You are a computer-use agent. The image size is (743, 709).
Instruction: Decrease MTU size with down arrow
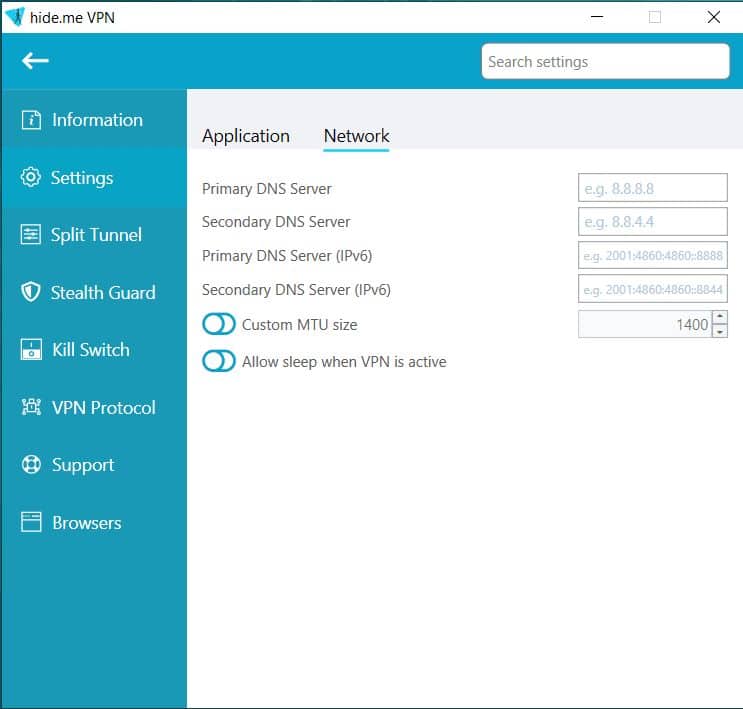pos(719,331)
